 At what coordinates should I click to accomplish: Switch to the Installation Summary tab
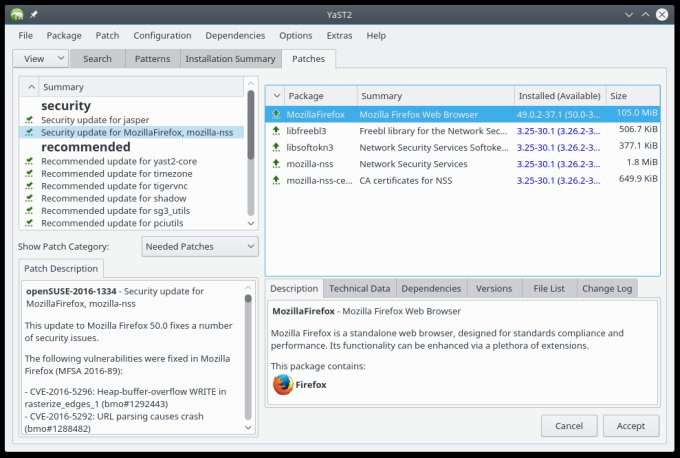[x=230, y=59]
